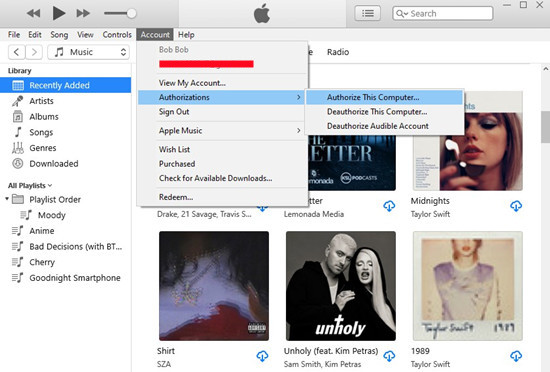Open the File menu
This screenshot has width=550, height=372.
[x=14, y=35]
